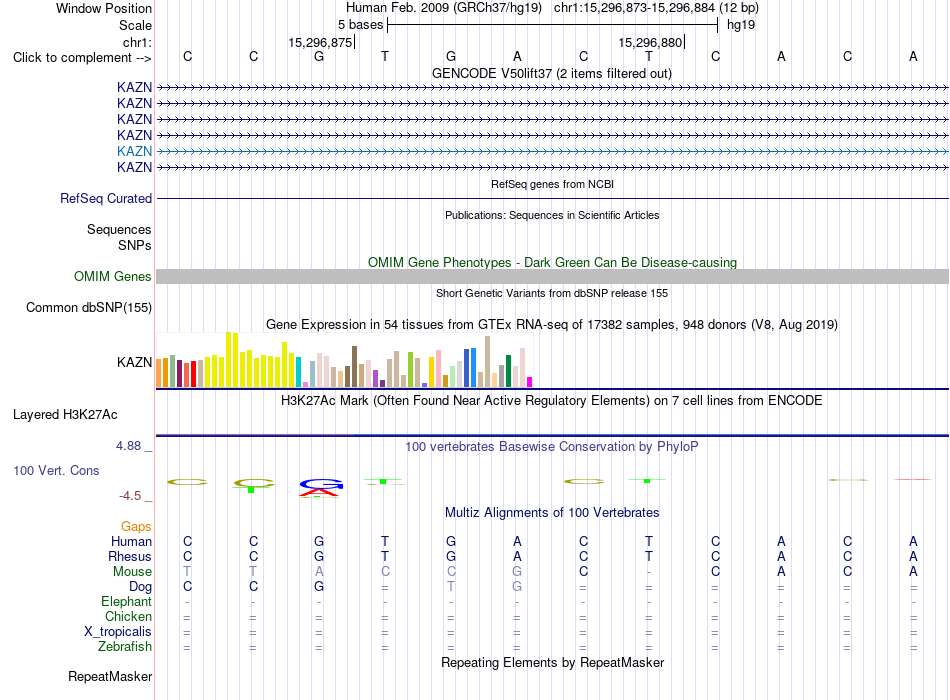Click the 'chr1:' base position label

tap(137, 42)
